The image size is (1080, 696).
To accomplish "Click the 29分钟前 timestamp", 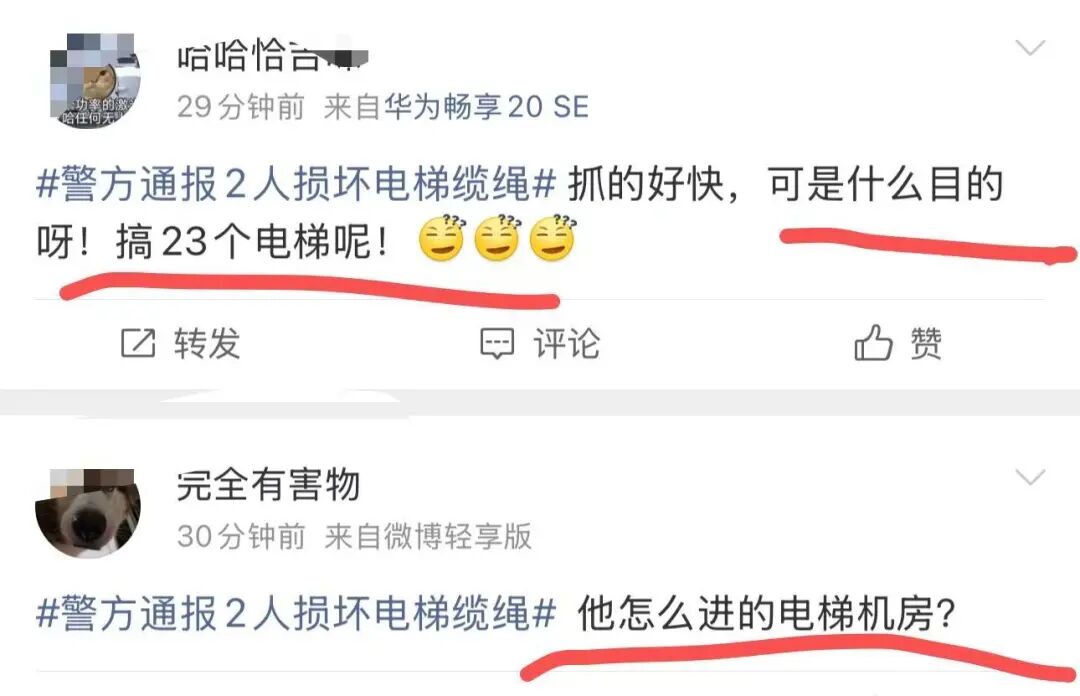I will pos(240,107).
